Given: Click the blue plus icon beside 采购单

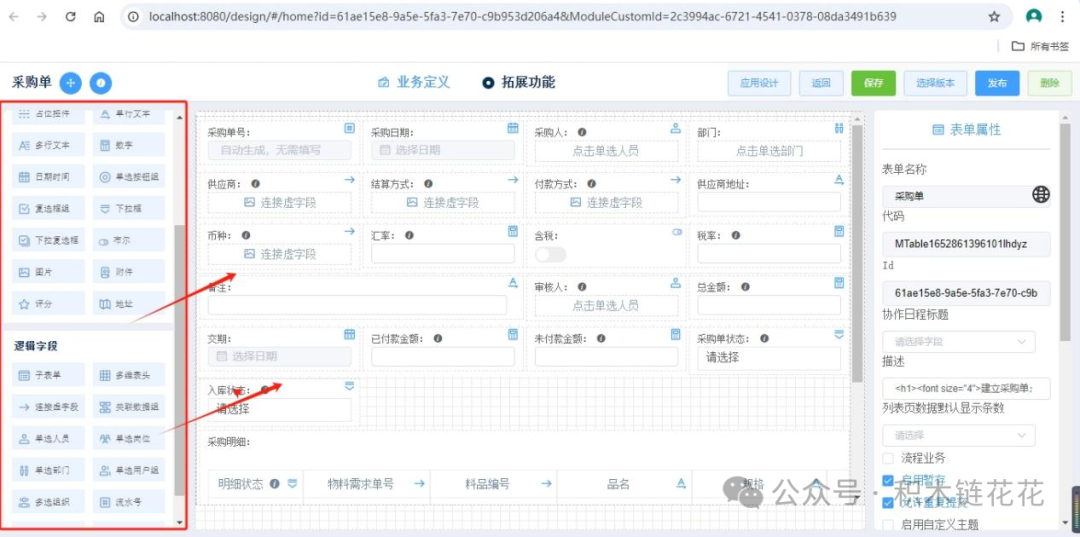Looking at the screenshot, I should (70, 83).
